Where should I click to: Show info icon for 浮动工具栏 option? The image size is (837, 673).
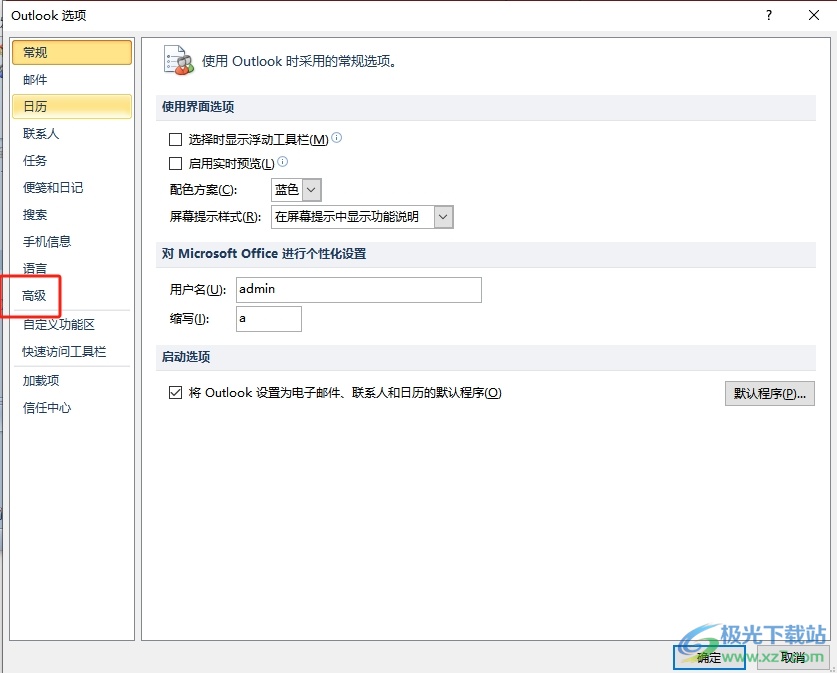pyautogui.click(x=337, y=138)
